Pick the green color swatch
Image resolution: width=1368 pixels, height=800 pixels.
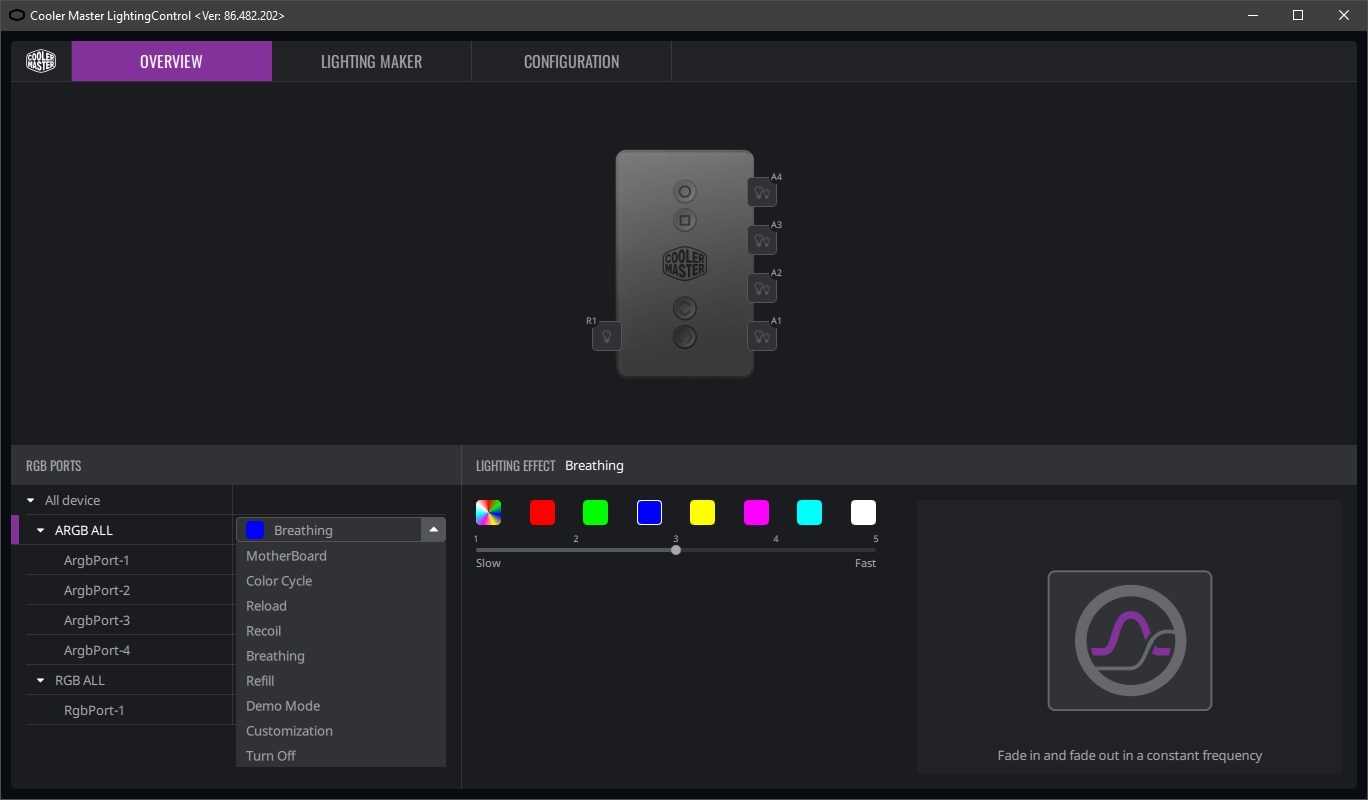[595, 513]
